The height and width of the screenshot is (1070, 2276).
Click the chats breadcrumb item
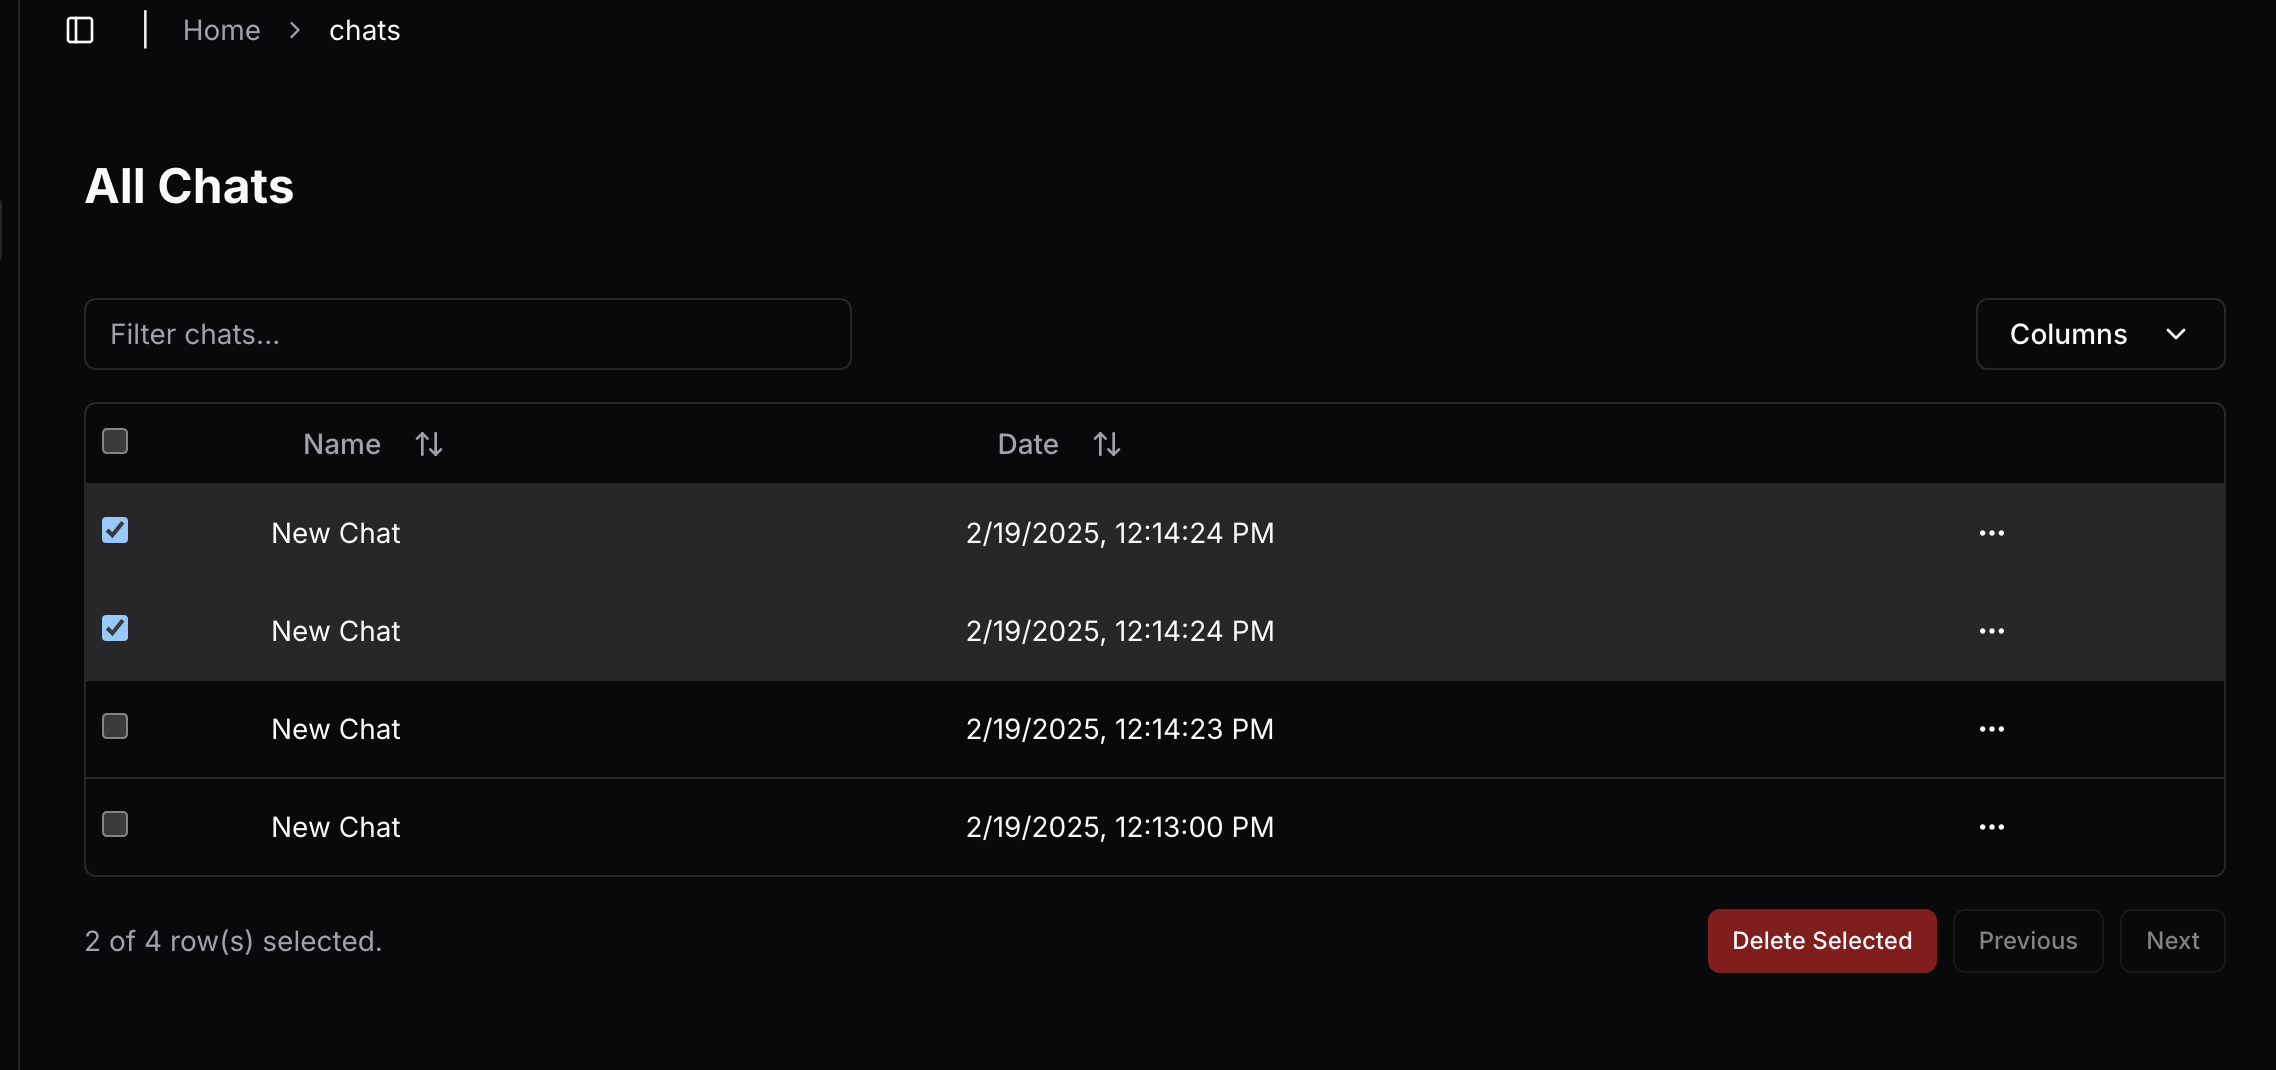coord(364,31)
